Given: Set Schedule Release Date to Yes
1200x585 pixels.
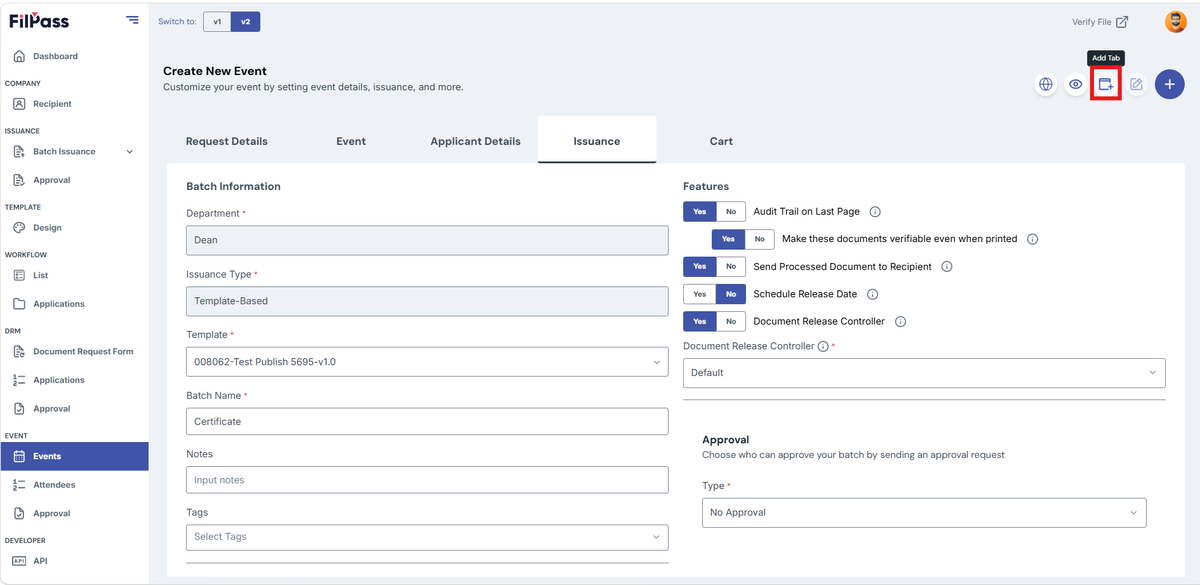Looking at the screenshot, I should 700,294.
